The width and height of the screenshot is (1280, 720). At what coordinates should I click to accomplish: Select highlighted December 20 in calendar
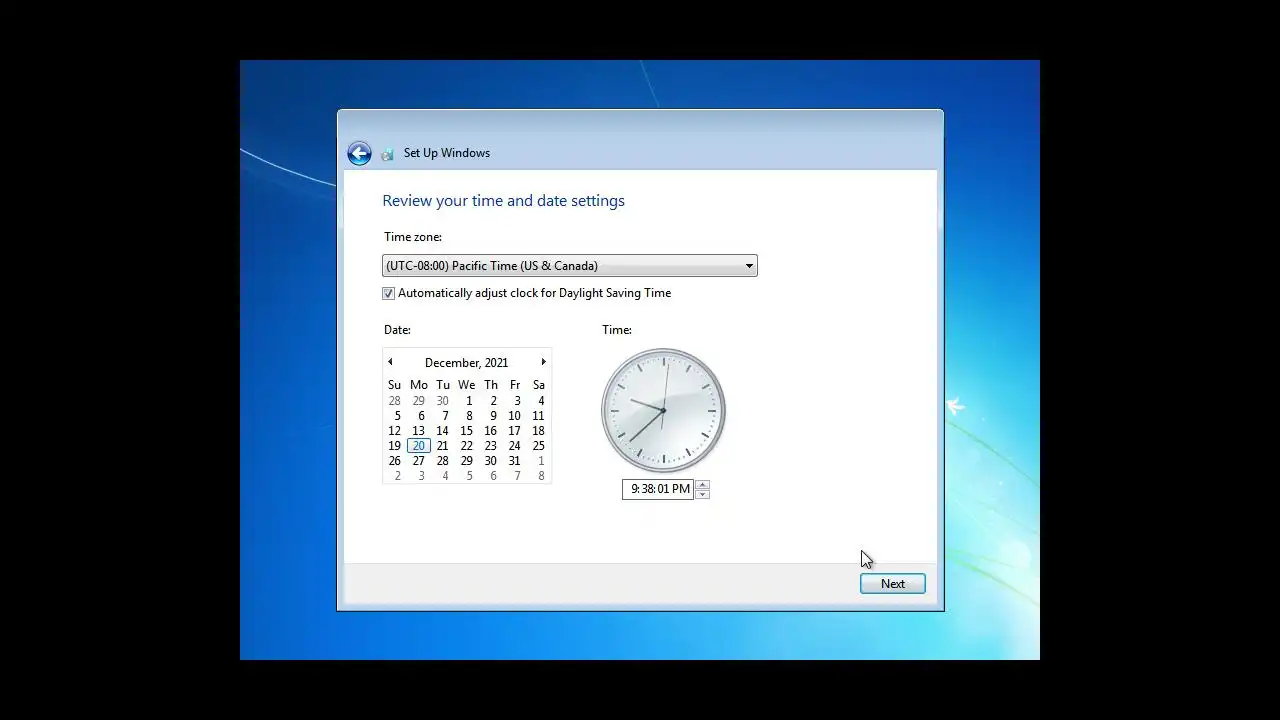419,446
